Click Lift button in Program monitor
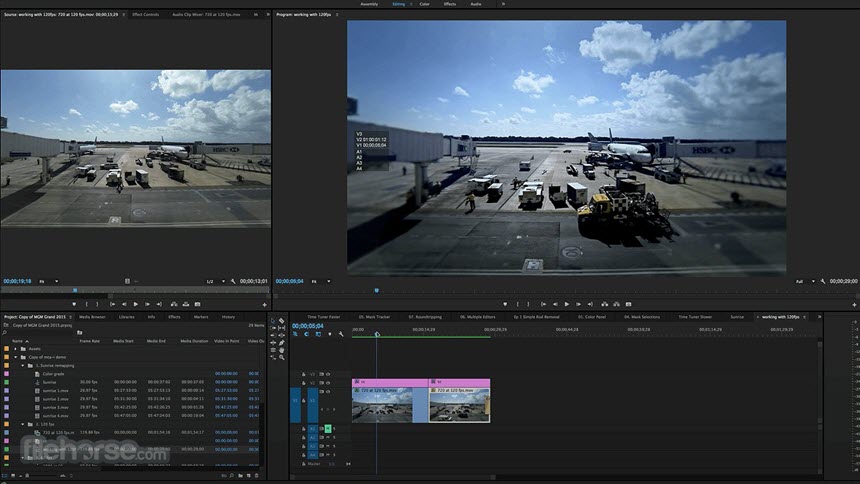Viewport: 860px width, 484px height. [x=604, y=304]
